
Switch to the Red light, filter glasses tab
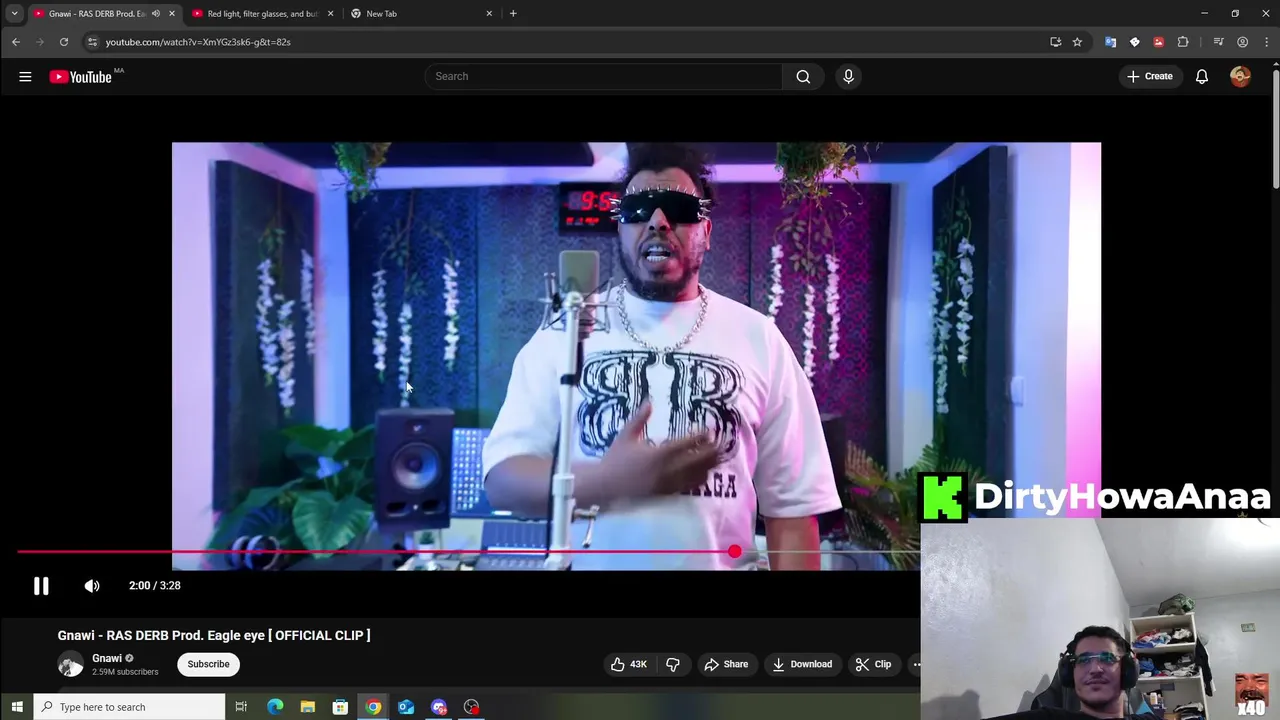click(262, 14)
